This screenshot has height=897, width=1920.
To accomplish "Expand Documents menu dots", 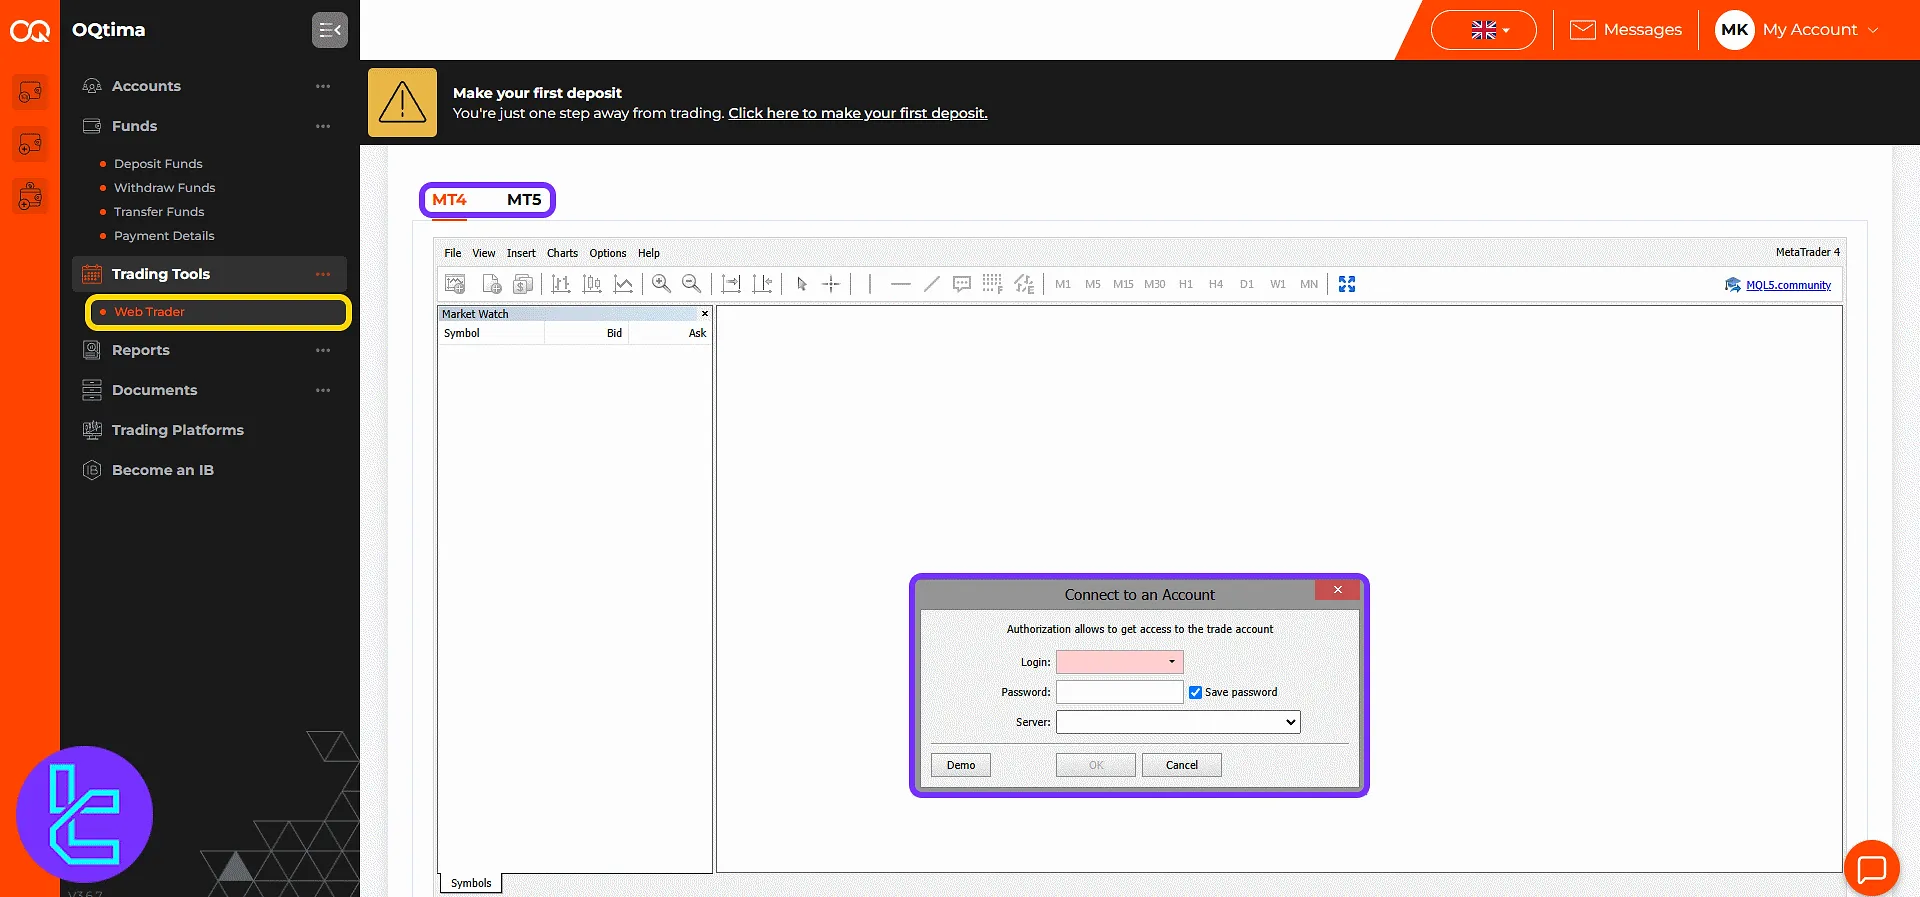I will pyautogui.click(x=323, y=390).
